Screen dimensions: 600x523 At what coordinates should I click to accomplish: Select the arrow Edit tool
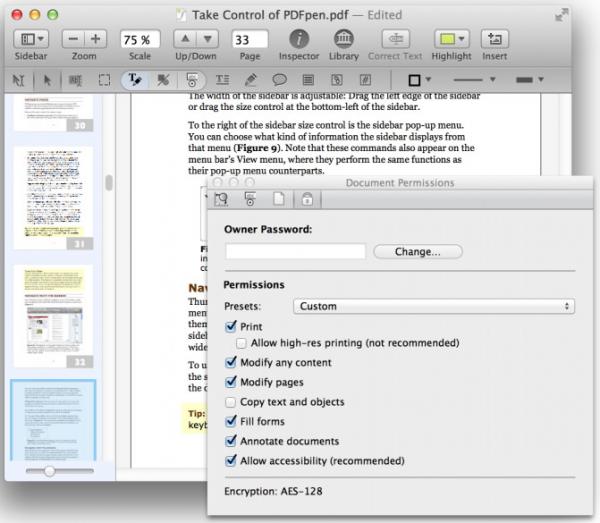(x=47, y=80)
